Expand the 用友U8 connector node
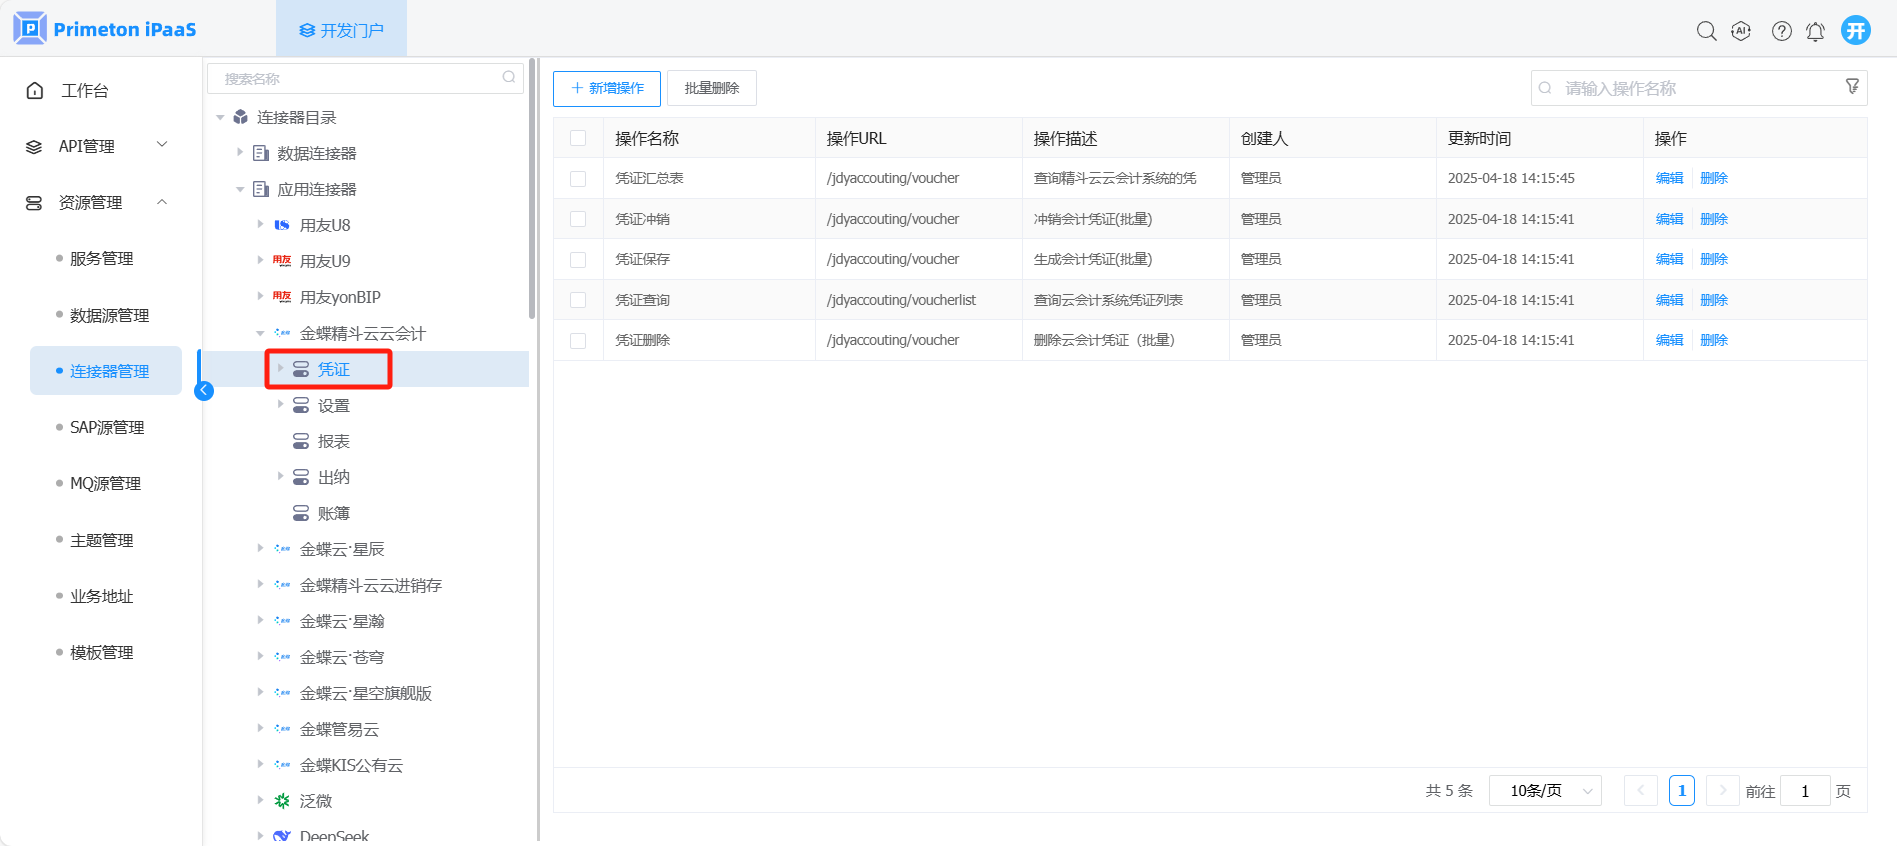 coord(260,225)
